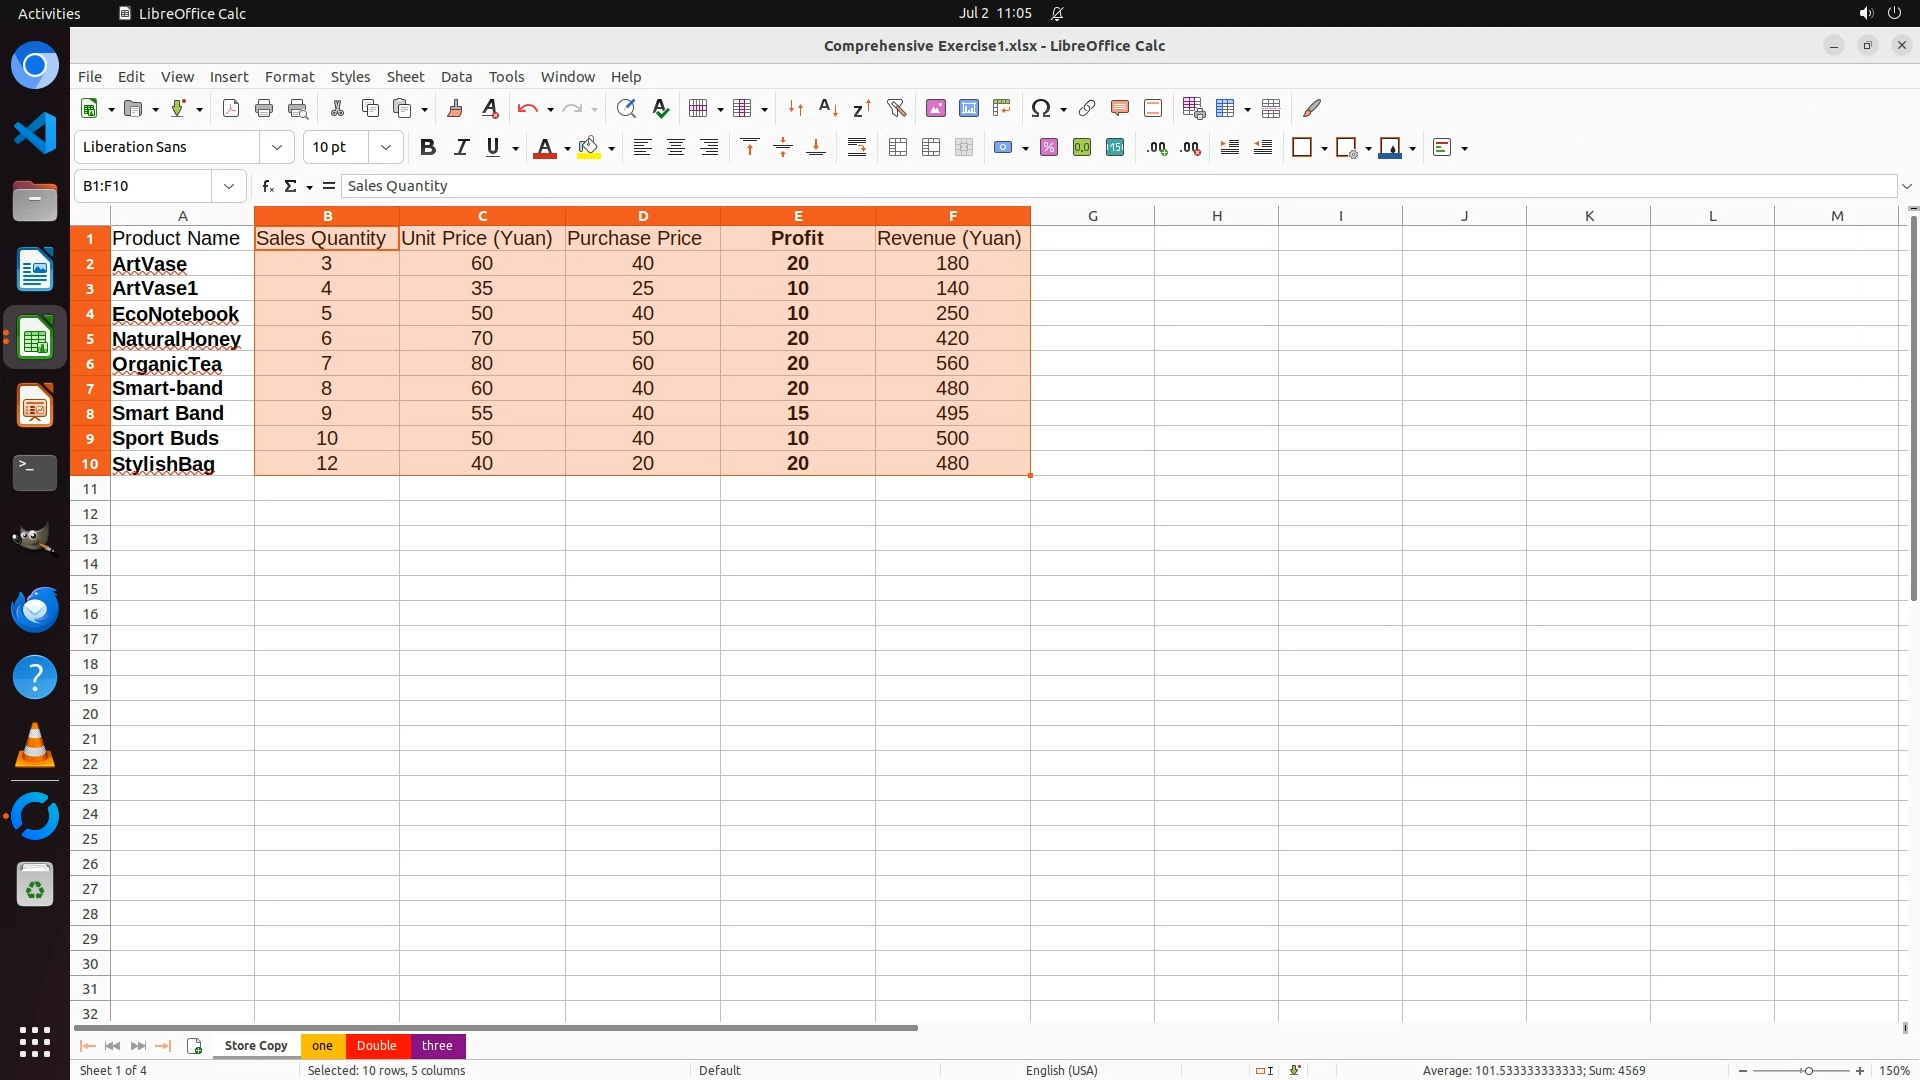
Task: Switch to the Double sheet tab
Action: click(x=377, y=1045)
